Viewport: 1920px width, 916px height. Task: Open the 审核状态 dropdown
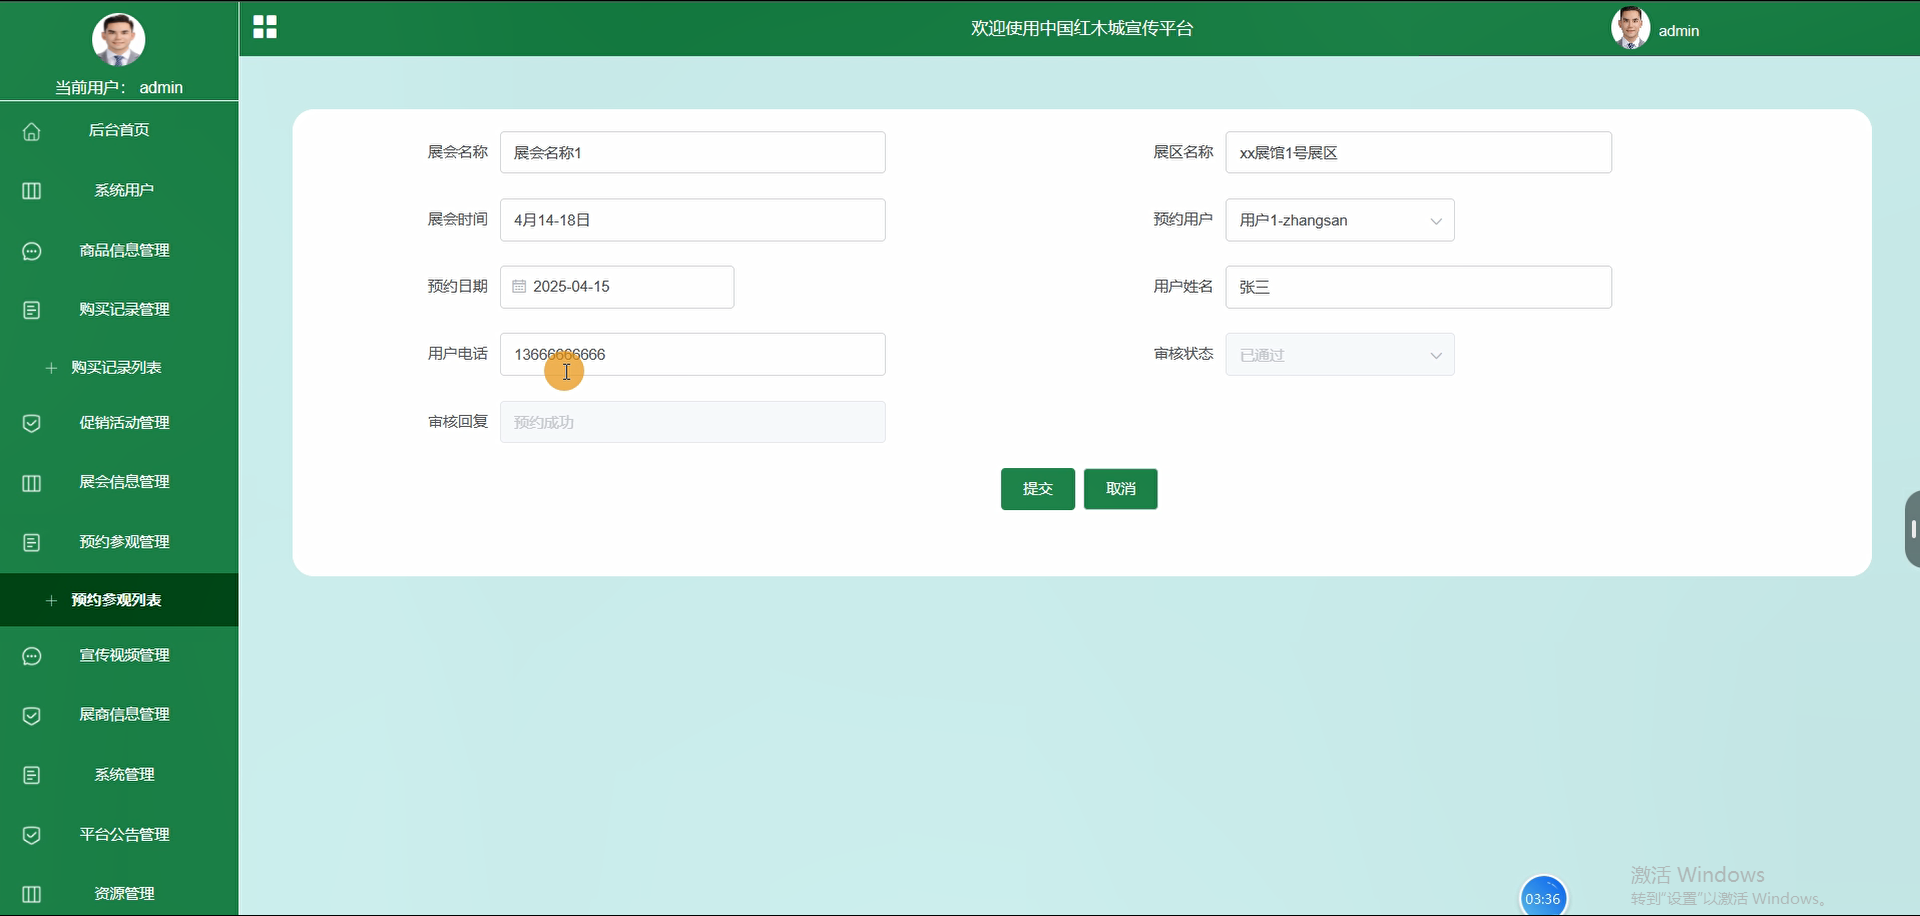(x=1437, y=354)
